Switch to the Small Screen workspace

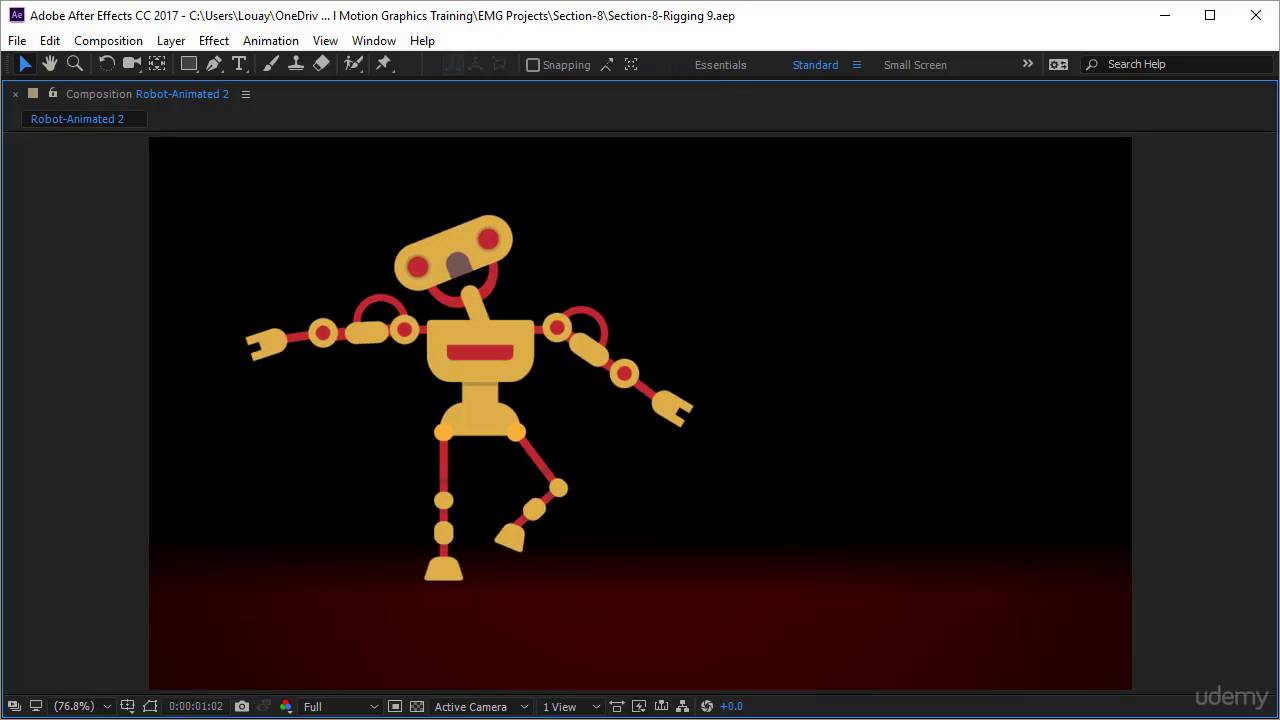tap(914, 65)
